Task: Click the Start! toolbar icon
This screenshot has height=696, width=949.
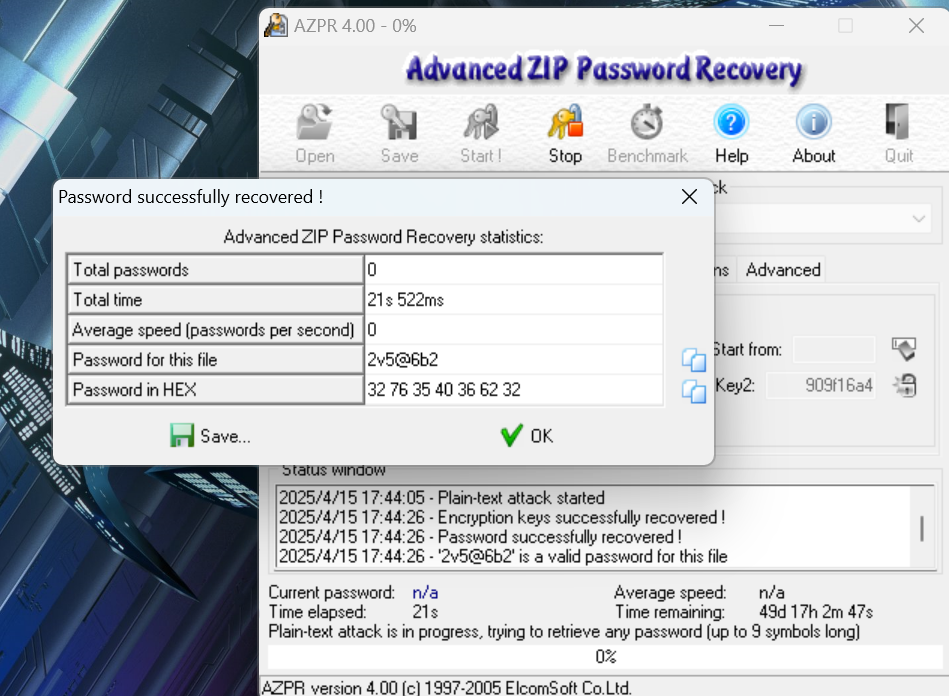Action: click(481, 123)
